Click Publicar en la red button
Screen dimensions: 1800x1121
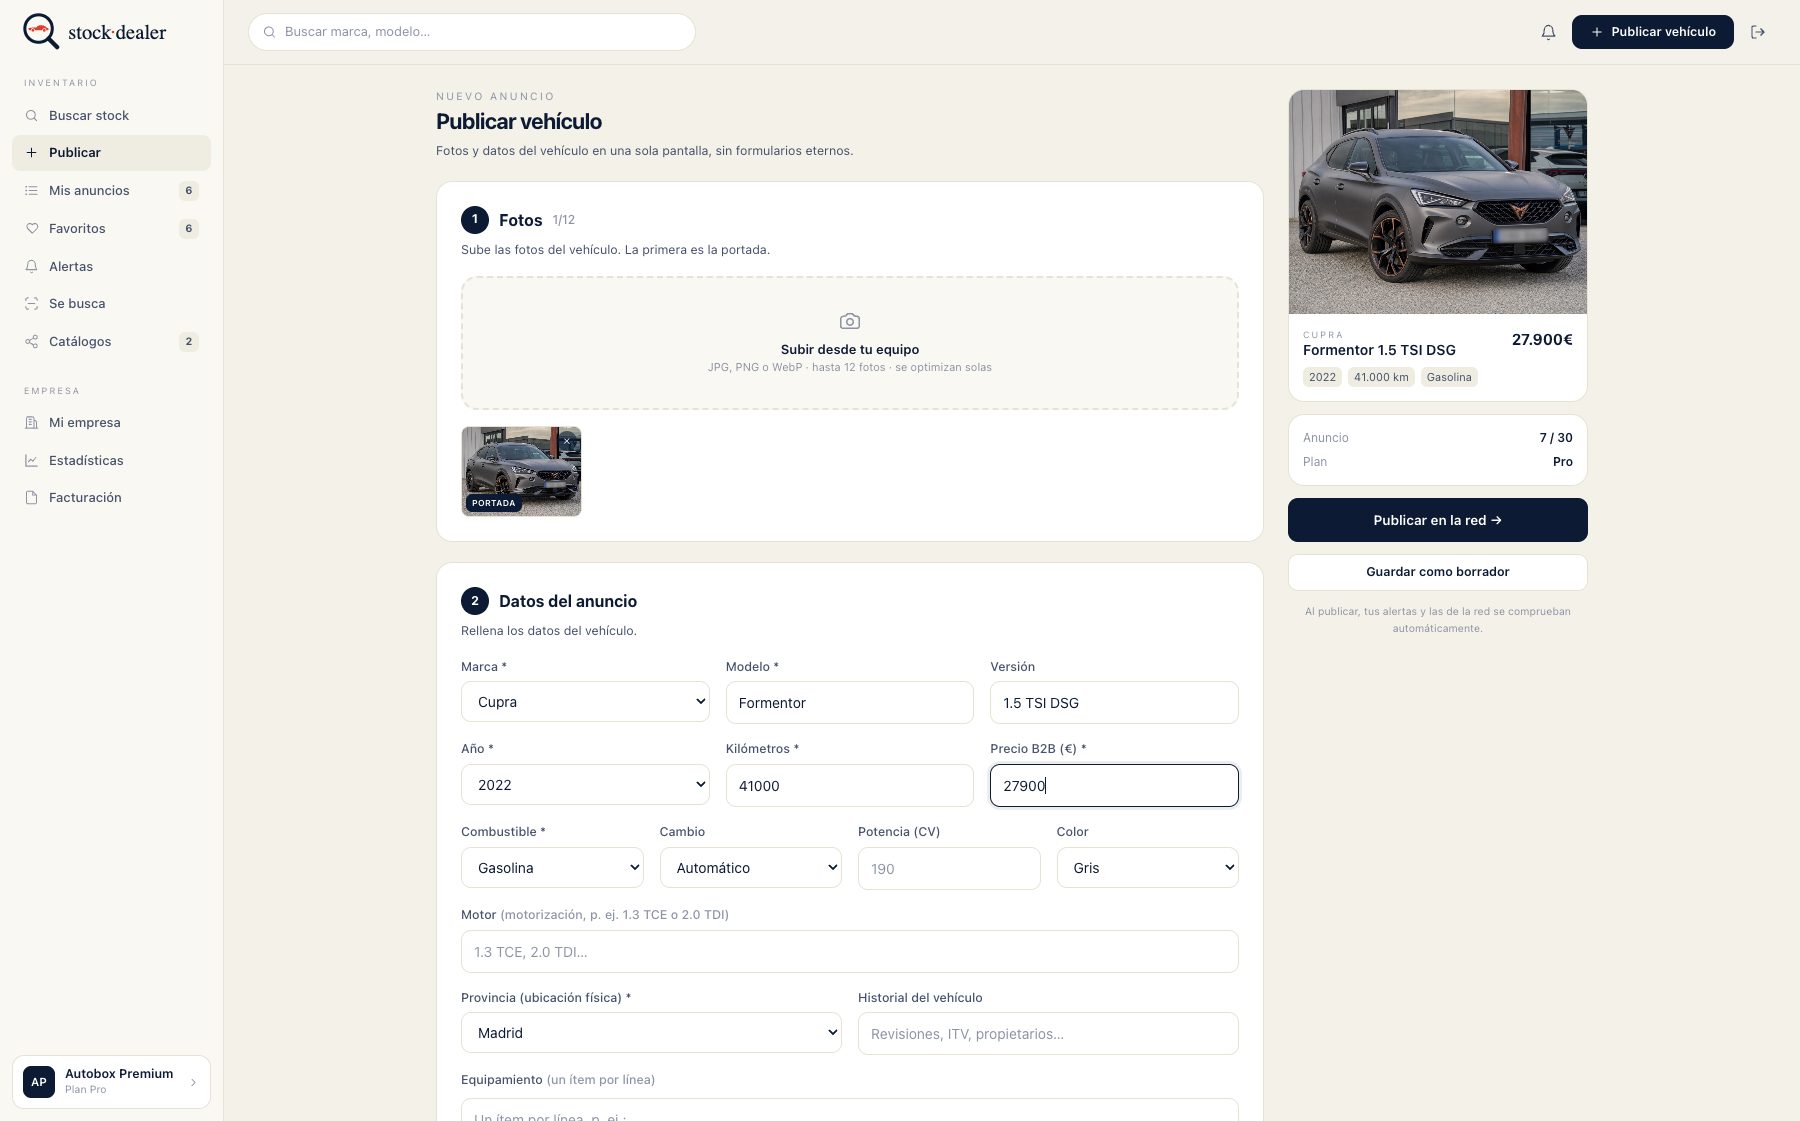point(1437,520)
